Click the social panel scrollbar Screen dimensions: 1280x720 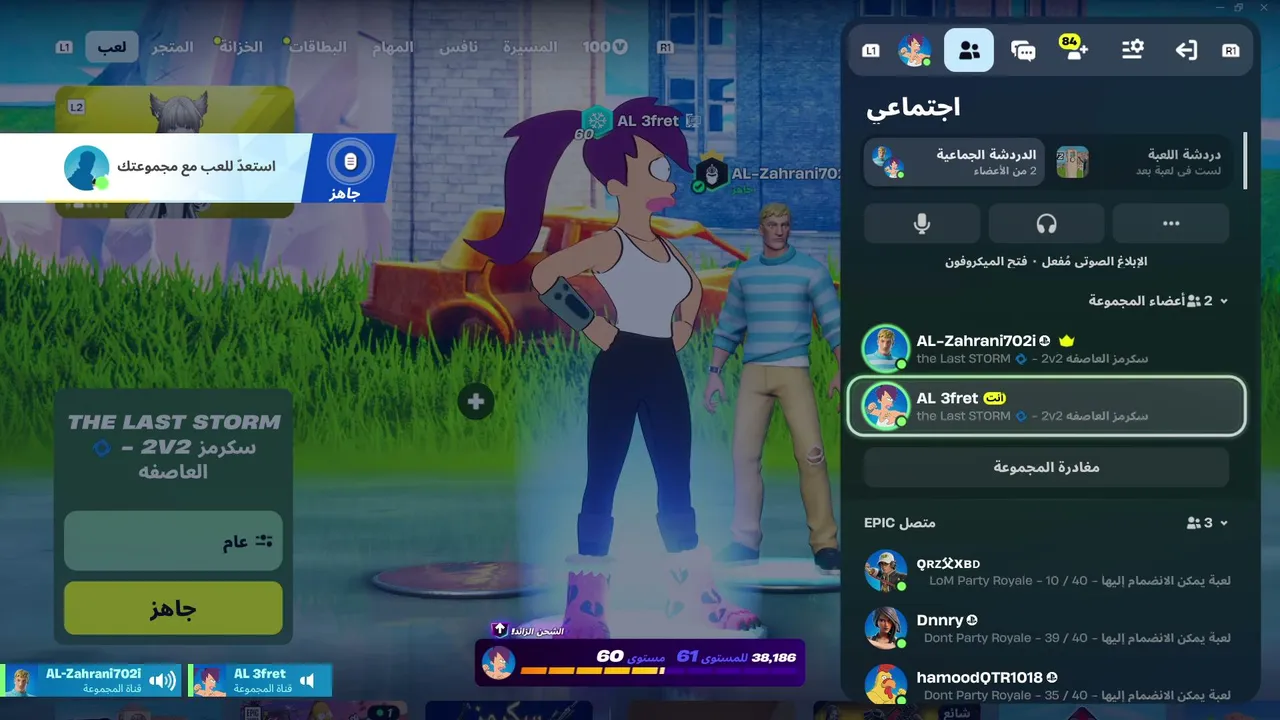pos(1245,161)
